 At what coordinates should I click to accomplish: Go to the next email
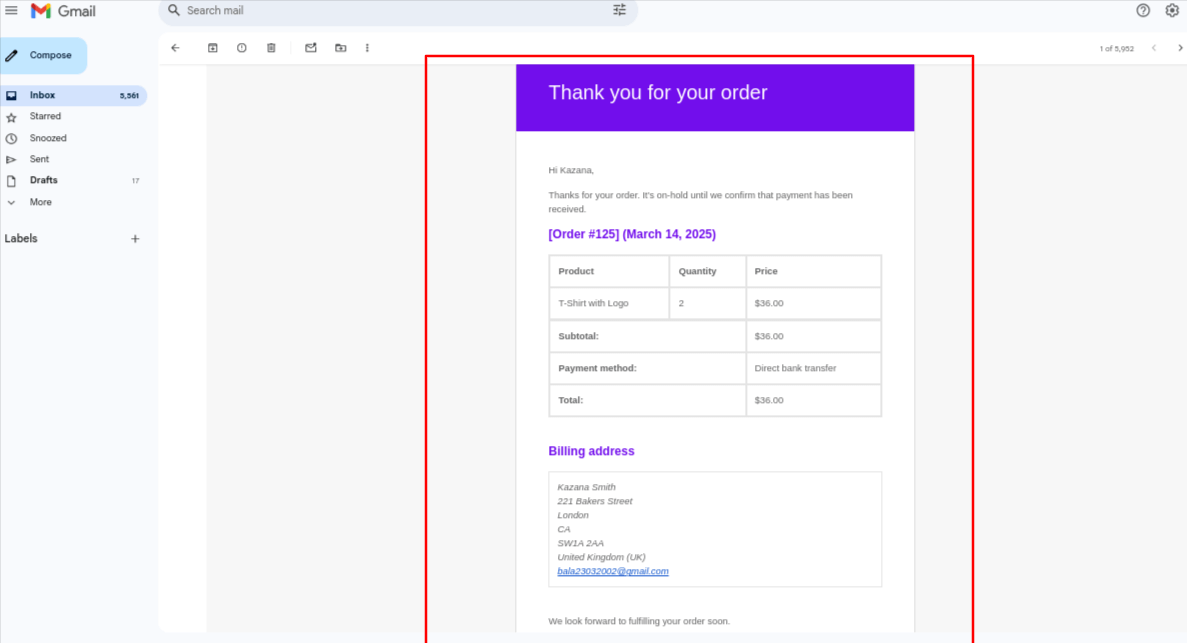[x=1180, y=47]
